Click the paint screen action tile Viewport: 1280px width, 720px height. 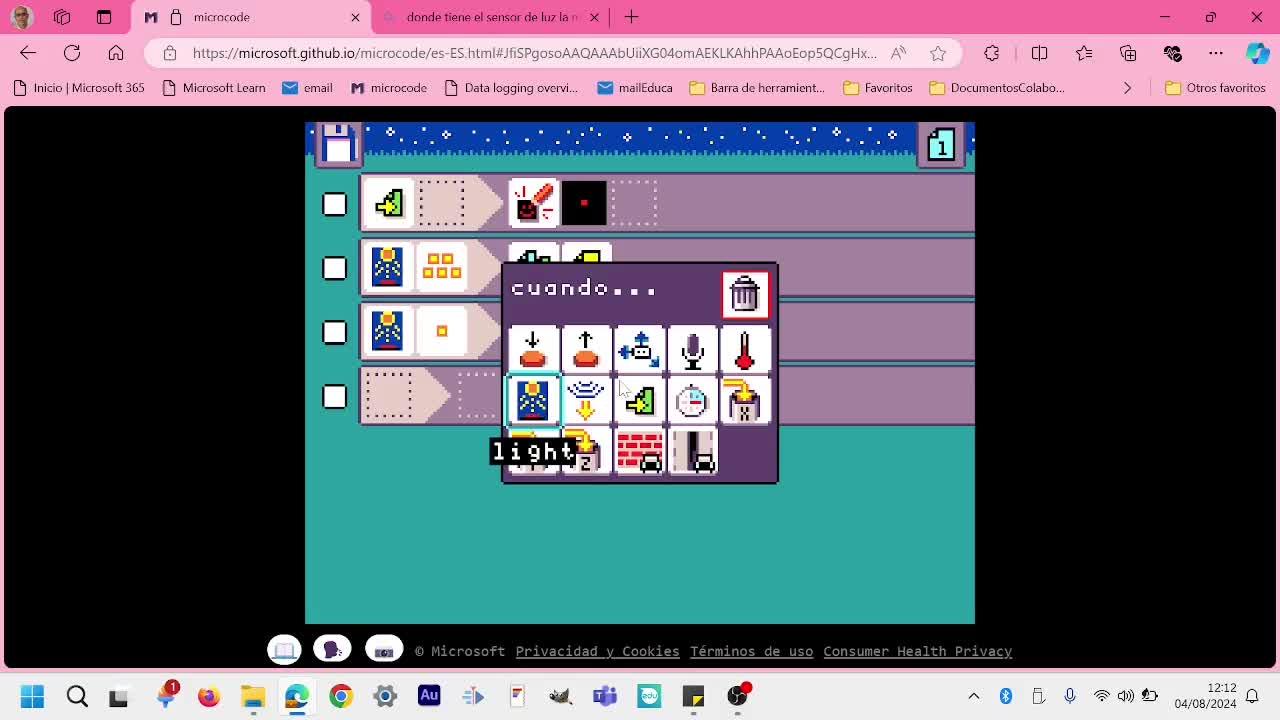click(533, 203)
